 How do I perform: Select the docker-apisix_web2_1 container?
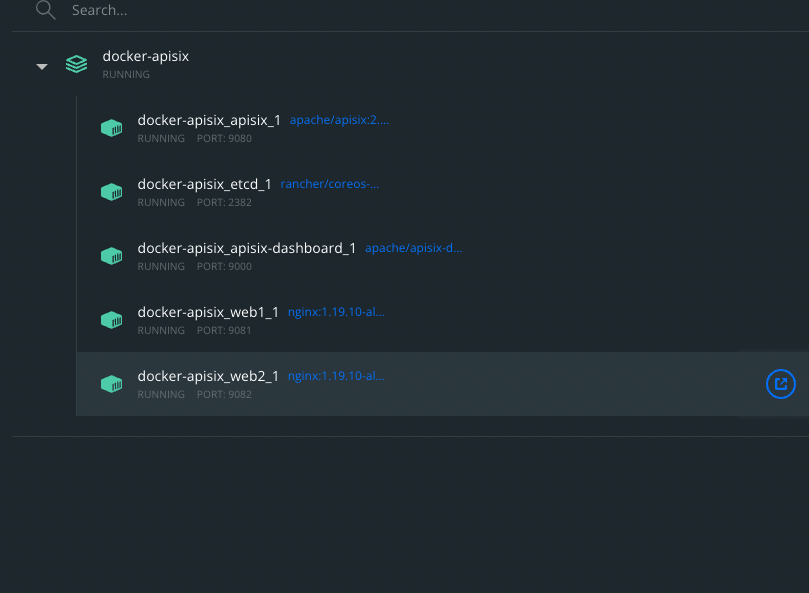coord(208,376)
